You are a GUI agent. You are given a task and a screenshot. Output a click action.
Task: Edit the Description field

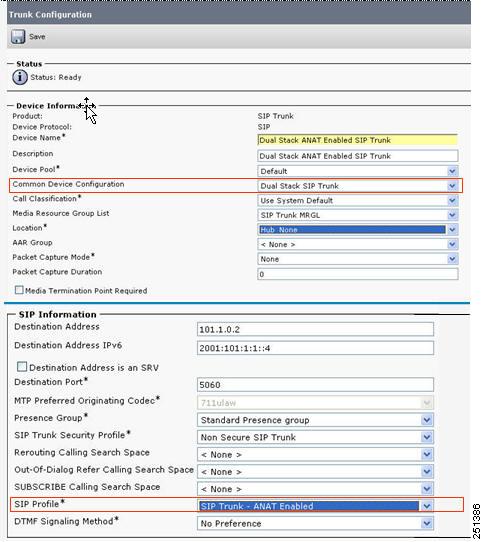[x=357, y=156]
